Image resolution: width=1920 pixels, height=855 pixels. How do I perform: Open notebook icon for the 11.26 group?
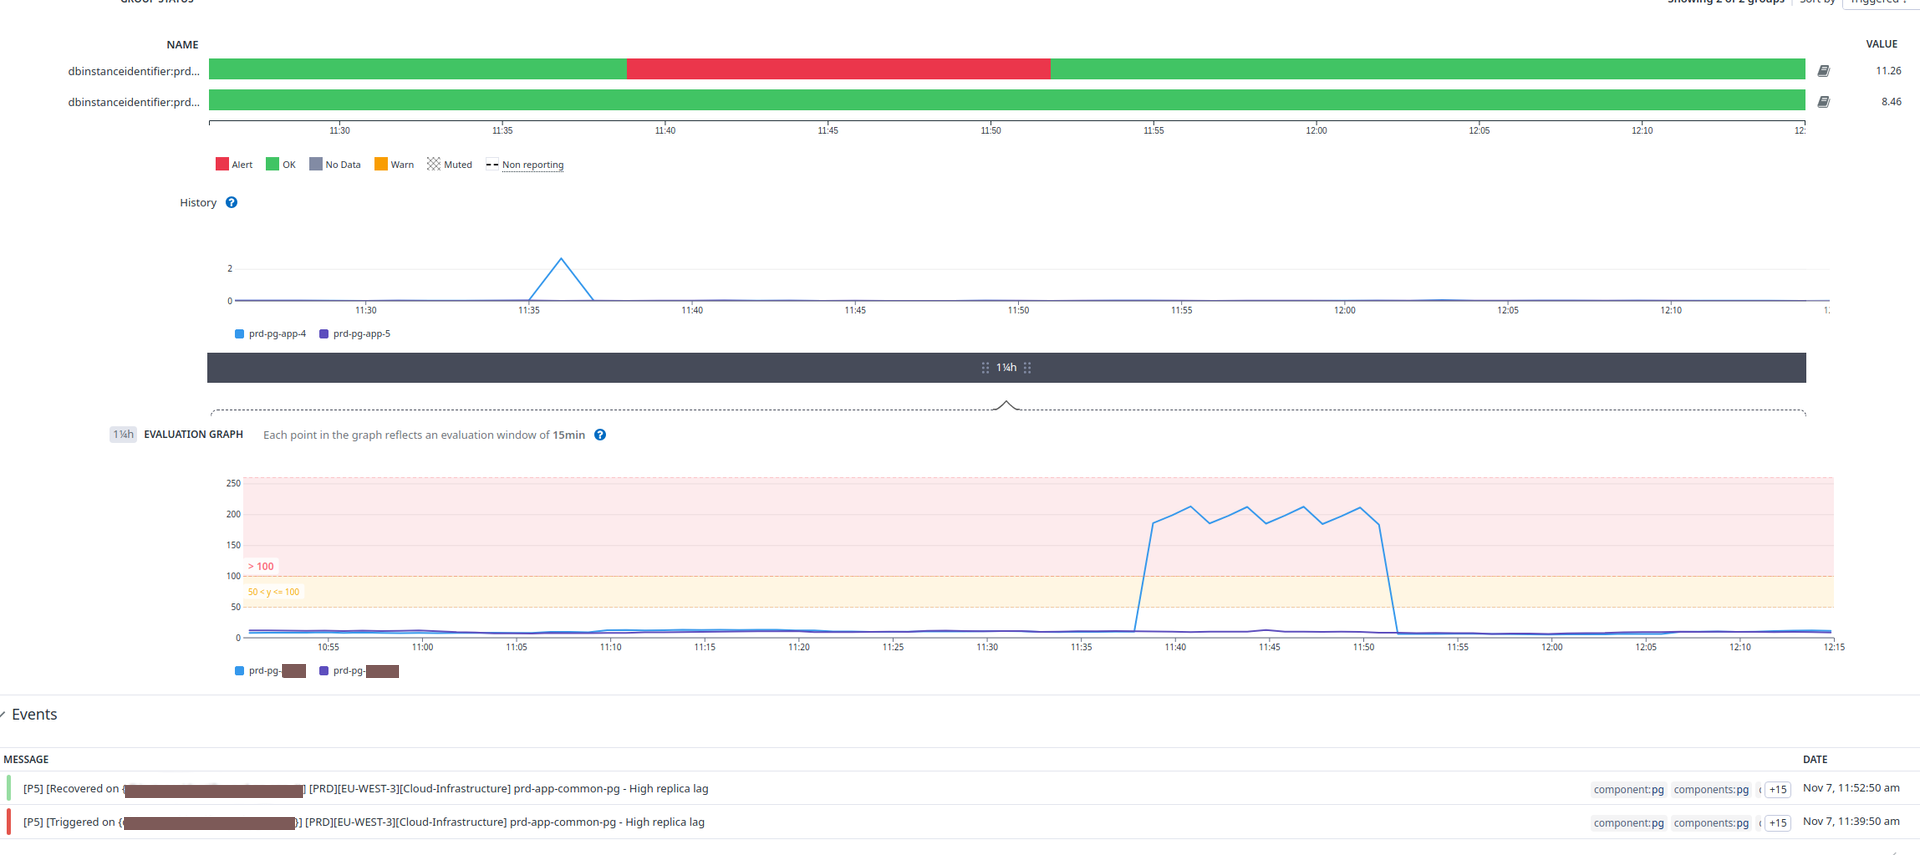click(1823, 71)
